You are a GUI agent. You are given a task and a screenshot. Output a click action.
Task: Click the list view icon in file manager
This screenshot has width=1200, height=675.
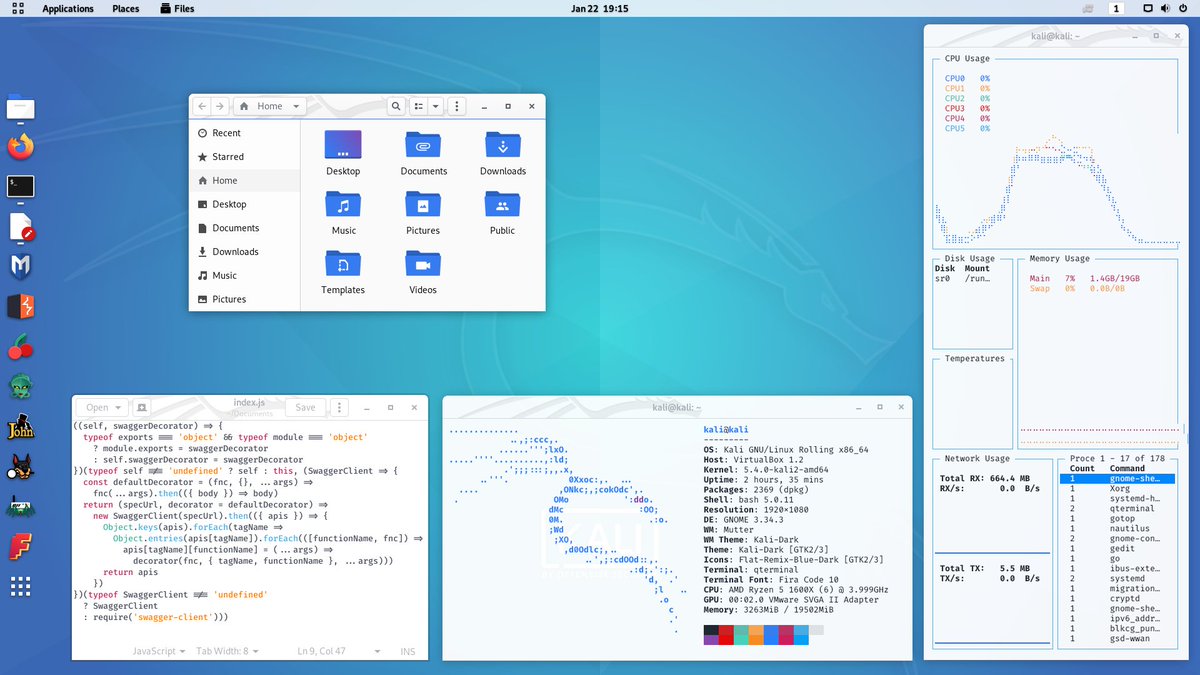[419, 105]
